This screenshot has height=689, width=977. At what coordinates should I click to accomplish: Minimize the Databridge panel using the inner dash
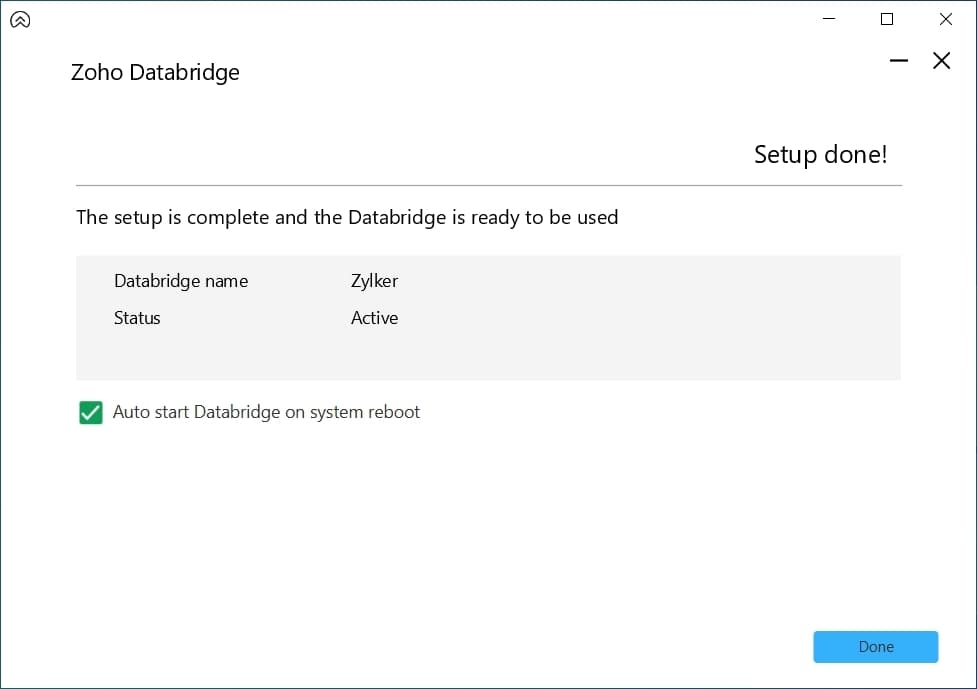[x=899, y=61]
